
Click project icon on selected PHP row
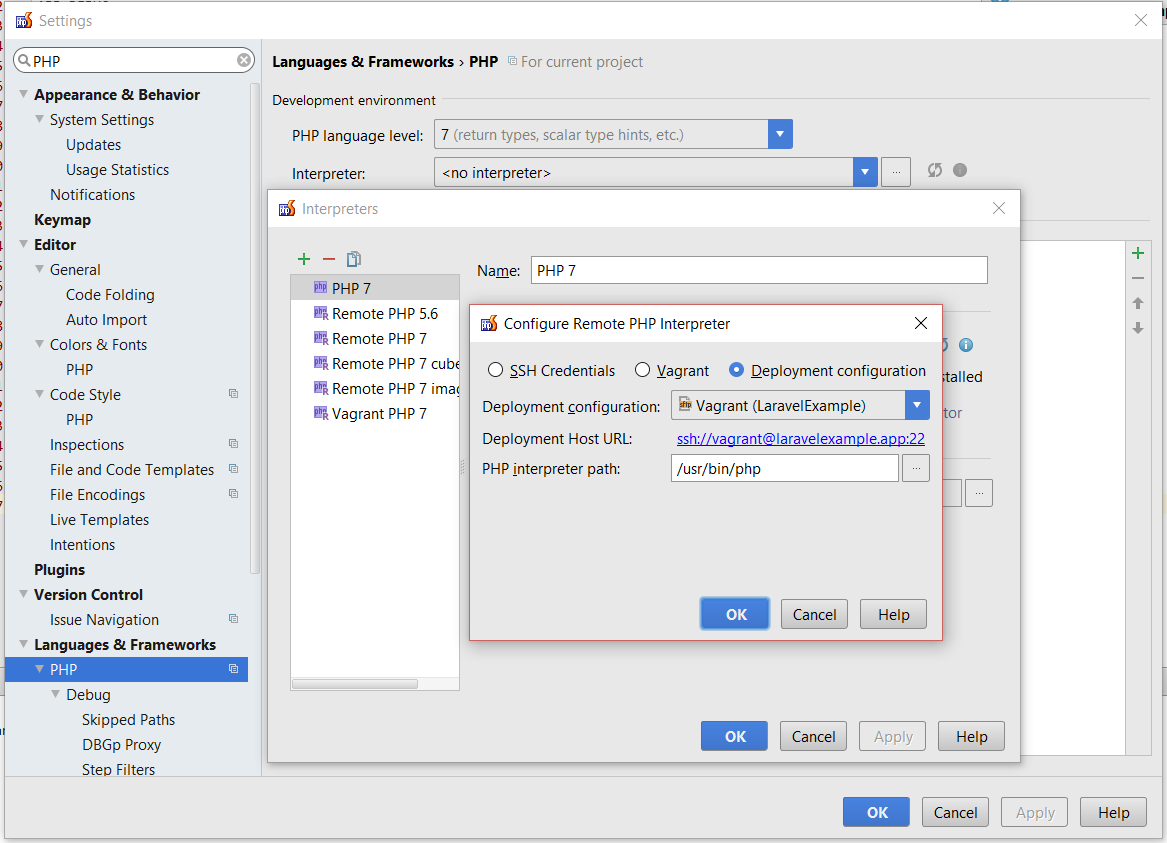coord(234,669)
